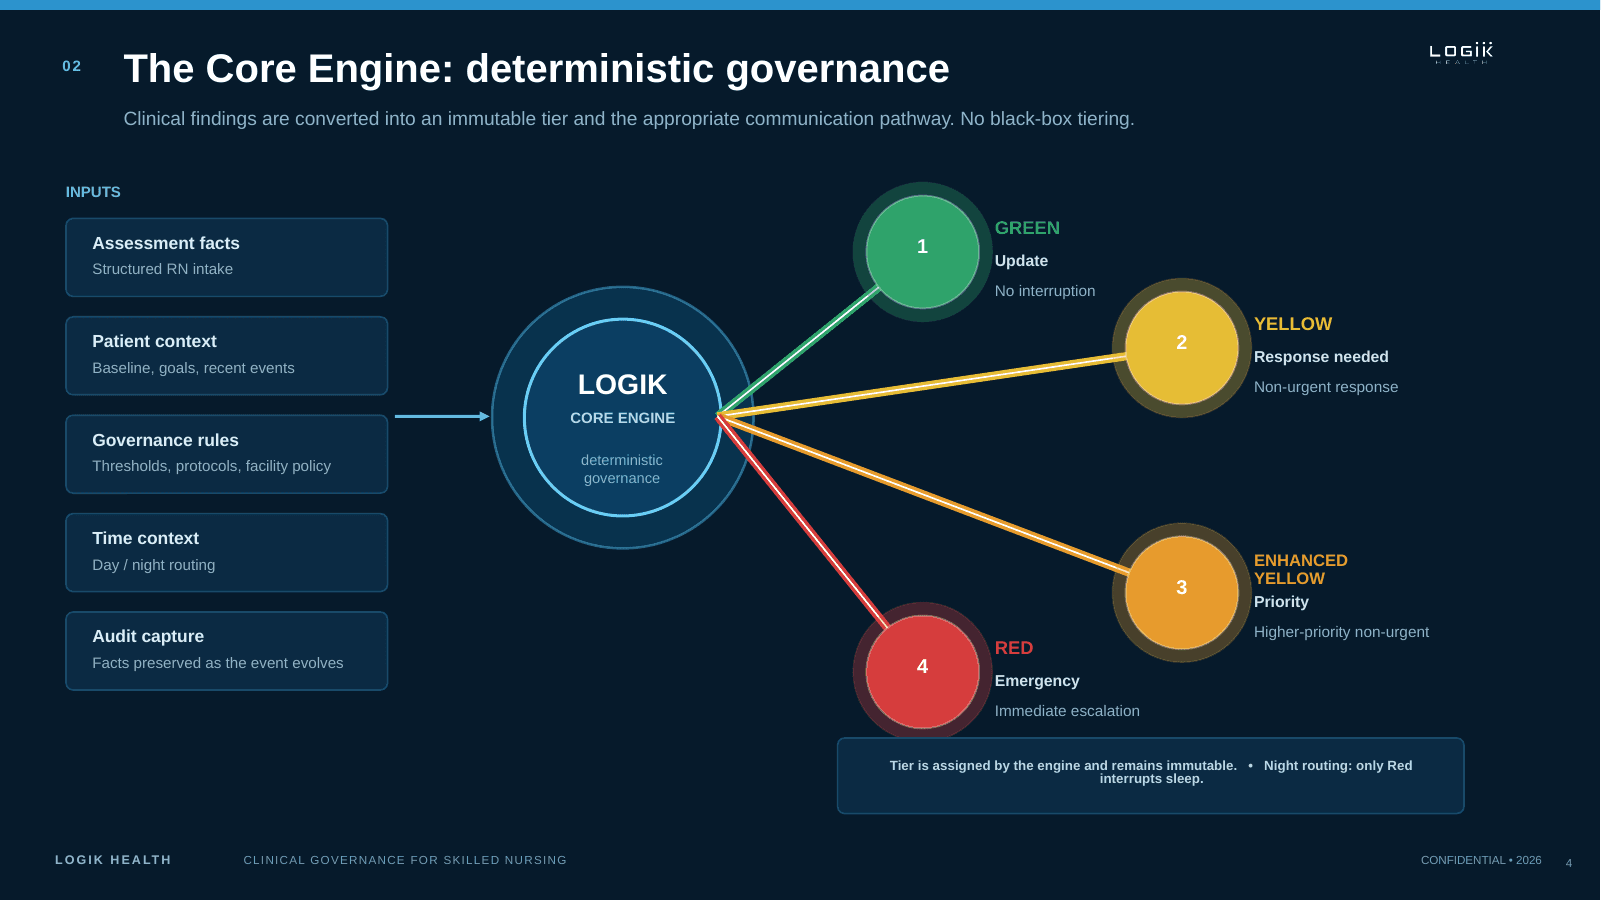Click the GREEN tier label
This screenshot has height=900, width=1601.
[1027, 228]
